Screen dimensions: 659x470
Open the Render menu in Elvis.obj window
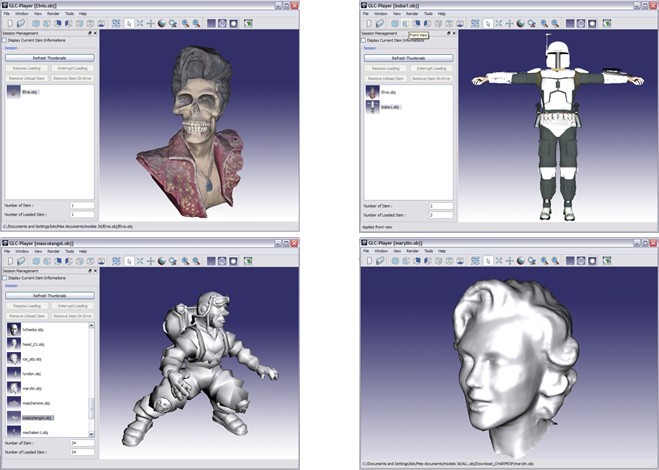tap(53, 14)
